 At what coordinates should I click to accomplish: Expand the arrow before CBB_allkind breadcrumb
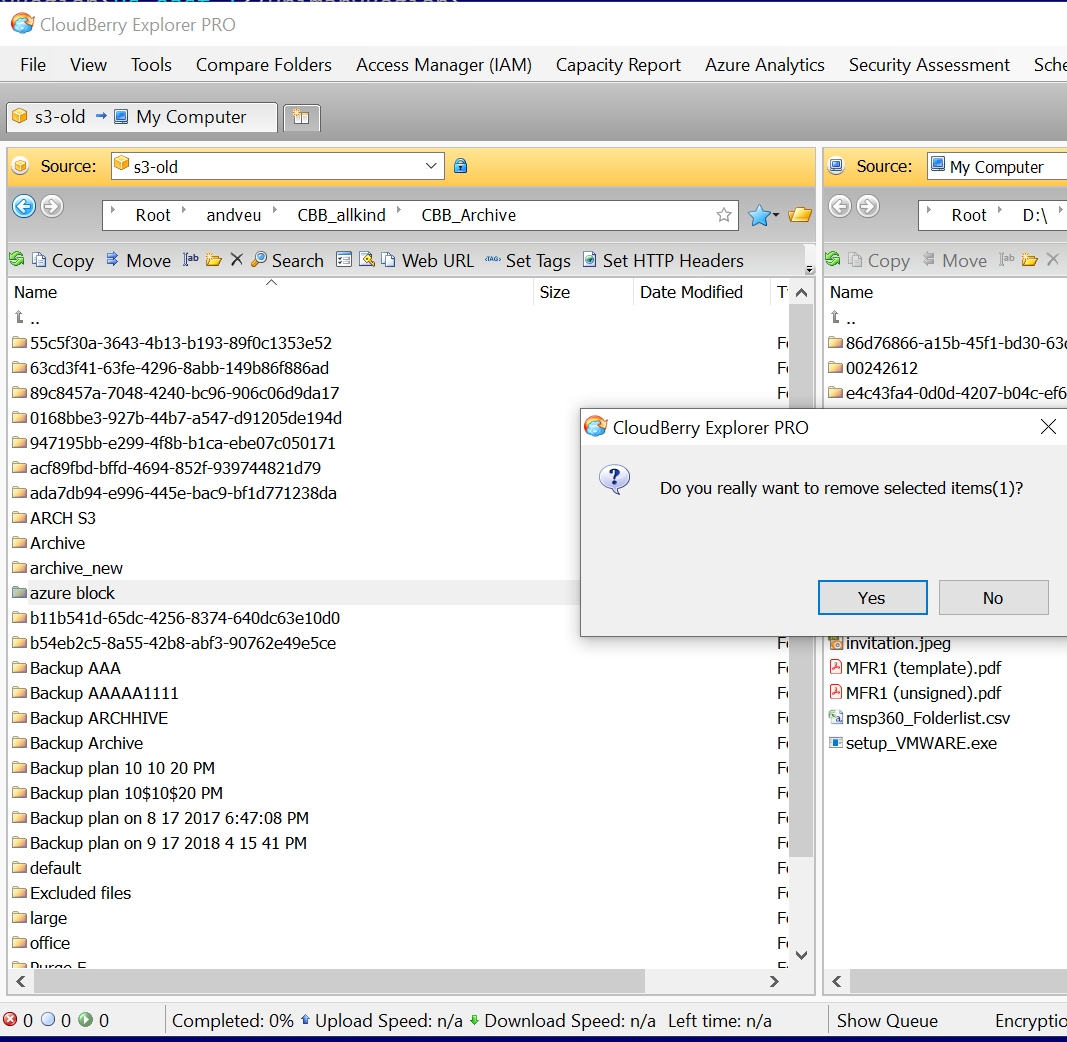[x=275, y=210]
